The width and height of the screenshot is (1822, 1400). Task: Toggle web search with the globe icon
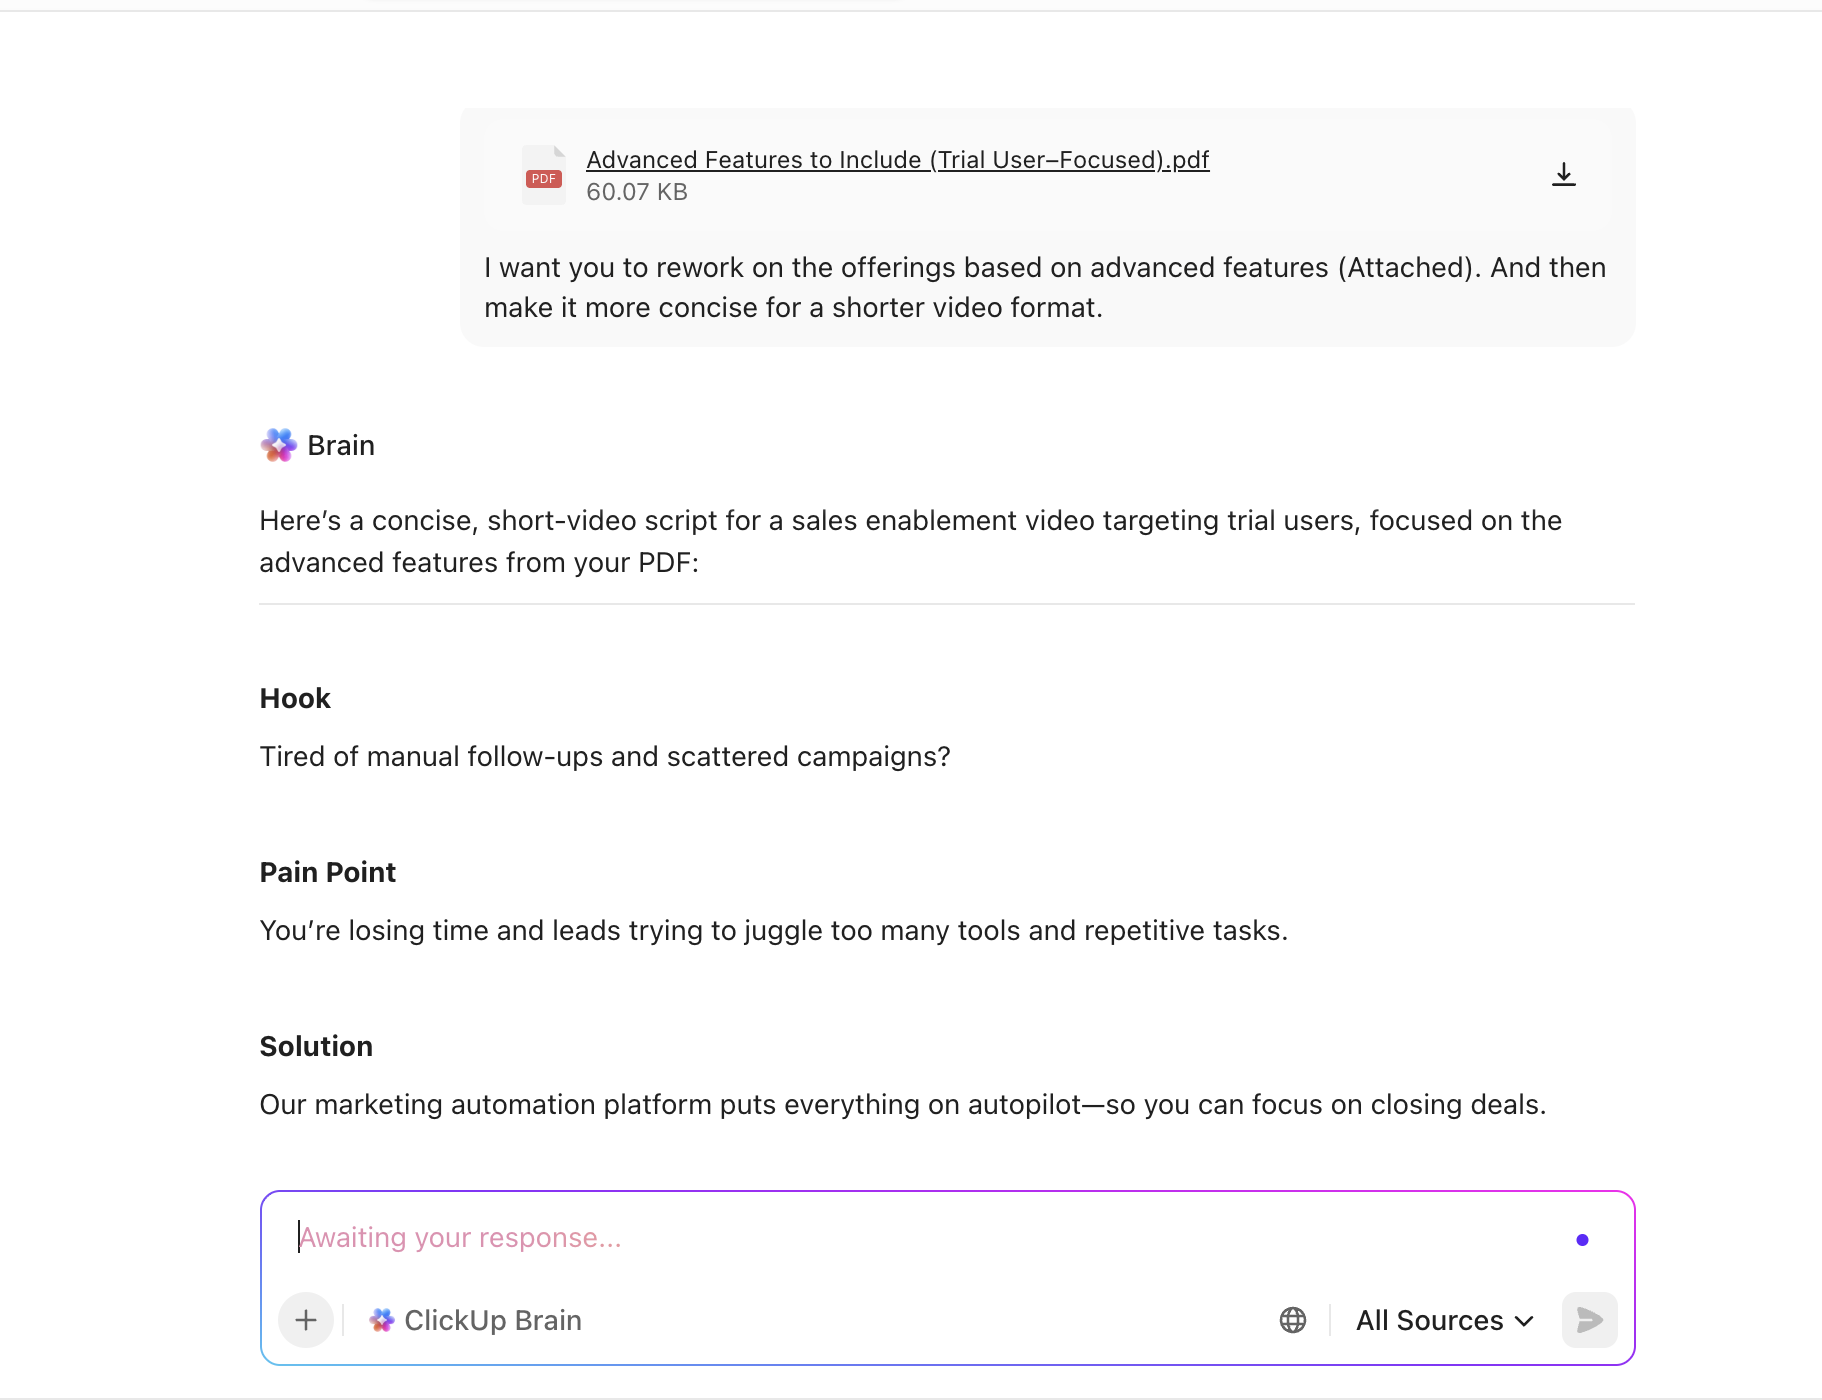coord(1292,1320)
